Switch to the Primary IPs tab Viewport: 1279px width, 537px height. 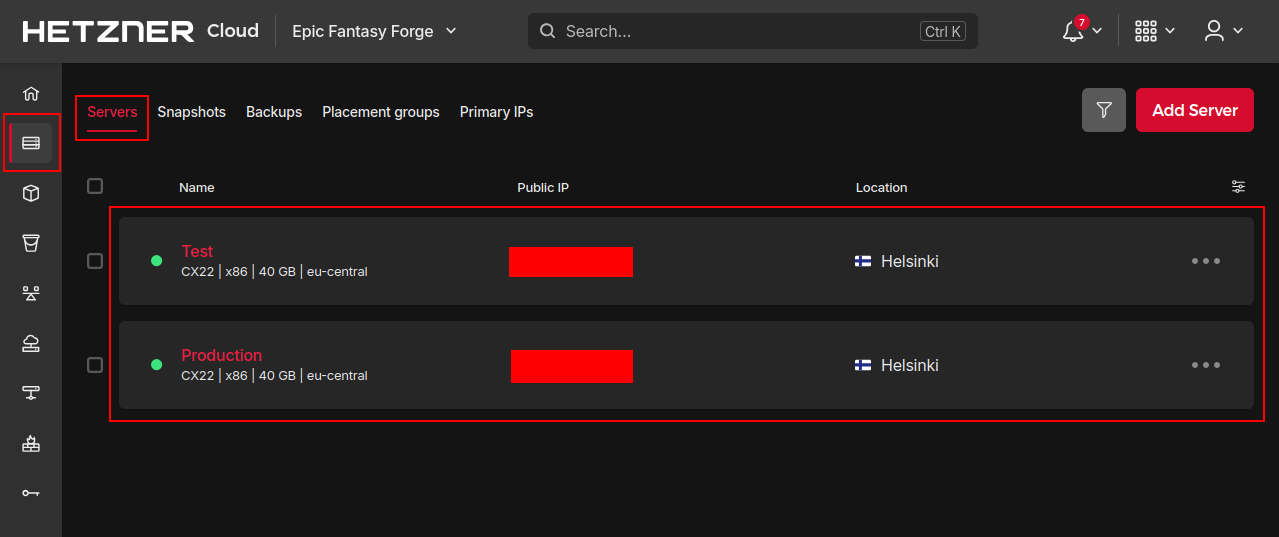496,112
